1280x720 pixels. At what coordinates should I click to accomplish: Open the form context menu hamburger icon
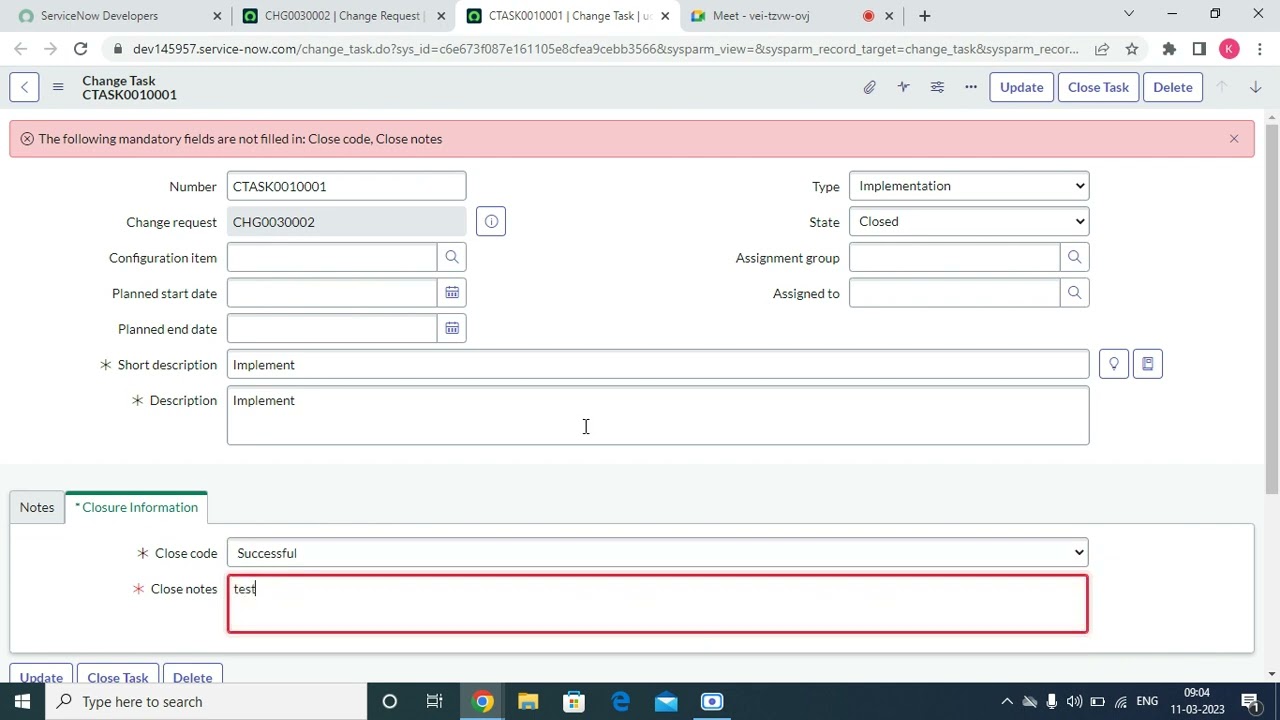[x=58, y=87]
